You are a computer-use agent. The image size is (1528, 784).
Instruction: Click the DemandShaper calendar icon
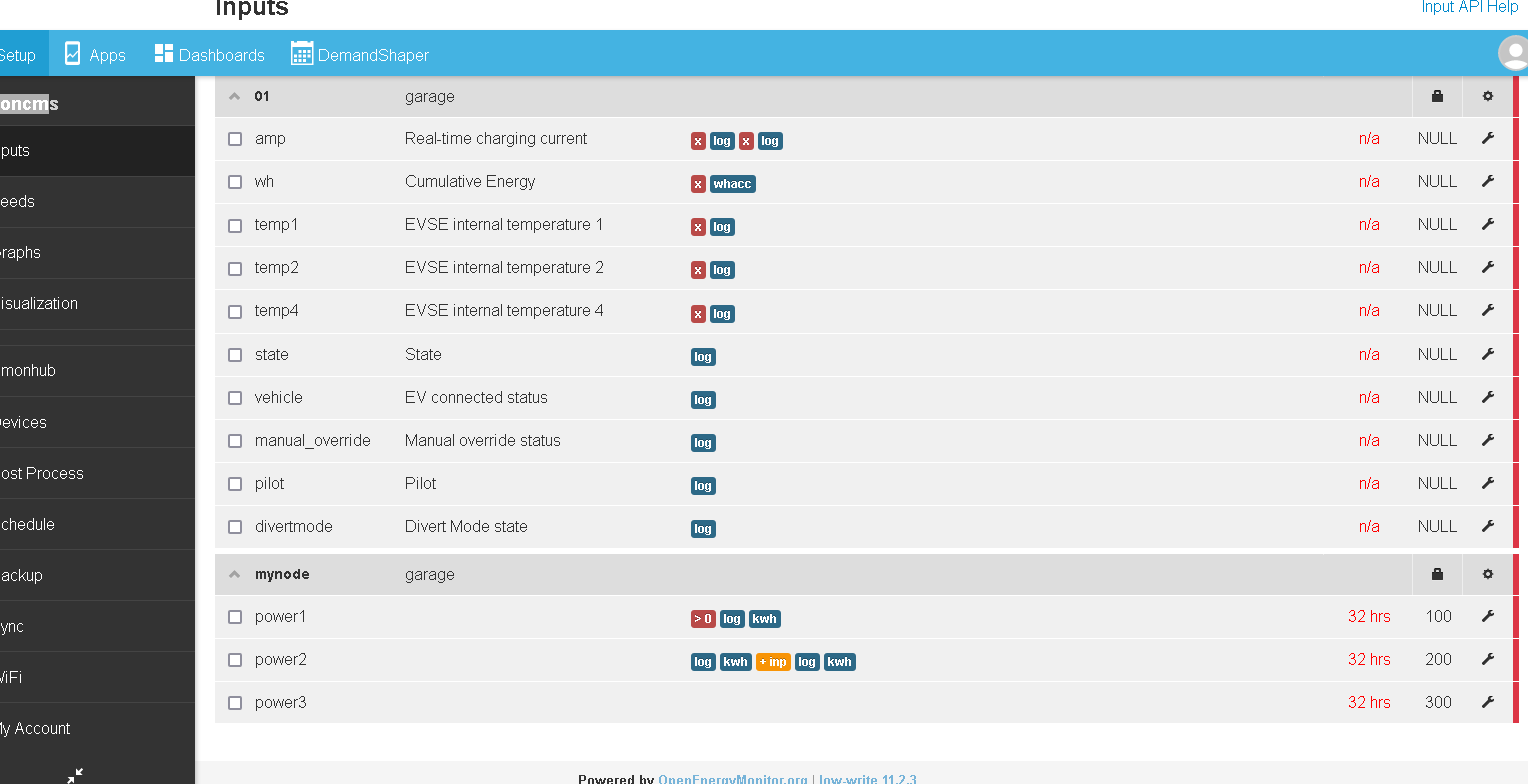tap(302, 53)
